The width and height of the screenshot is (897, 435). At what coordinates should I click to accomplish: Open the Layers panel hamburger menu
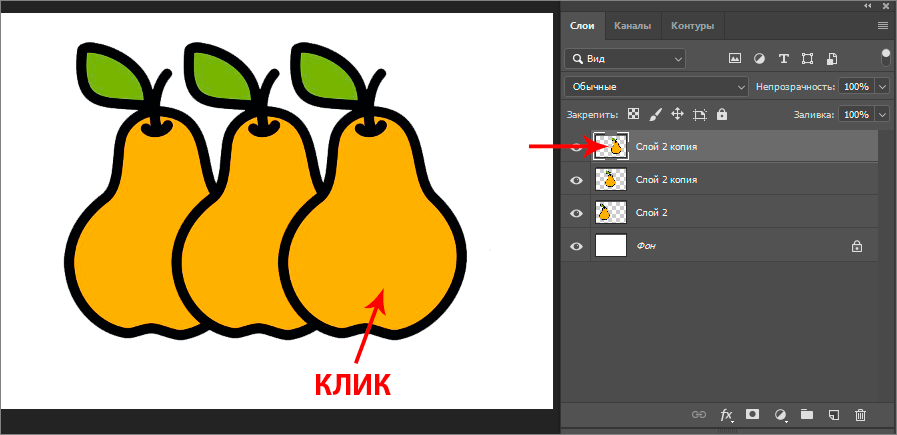click(883, 25)
